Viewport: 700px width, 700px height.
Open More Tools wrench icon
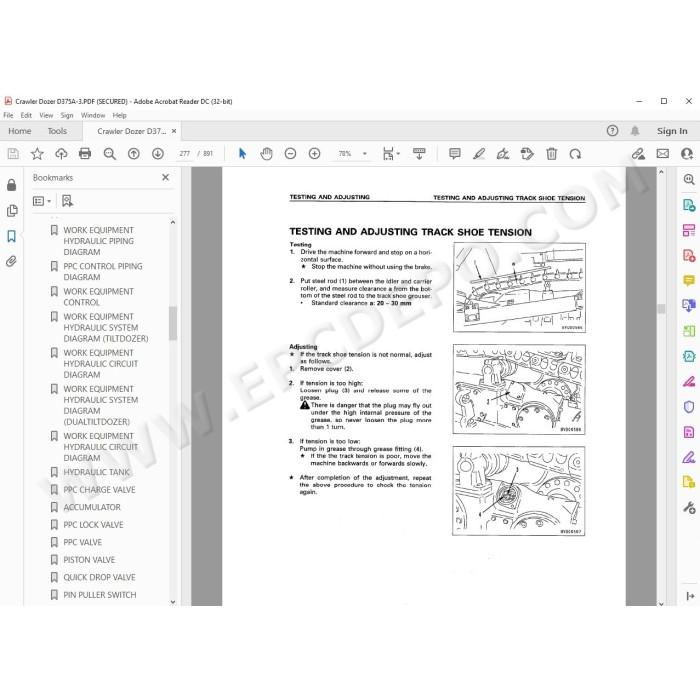pos(689,508)
